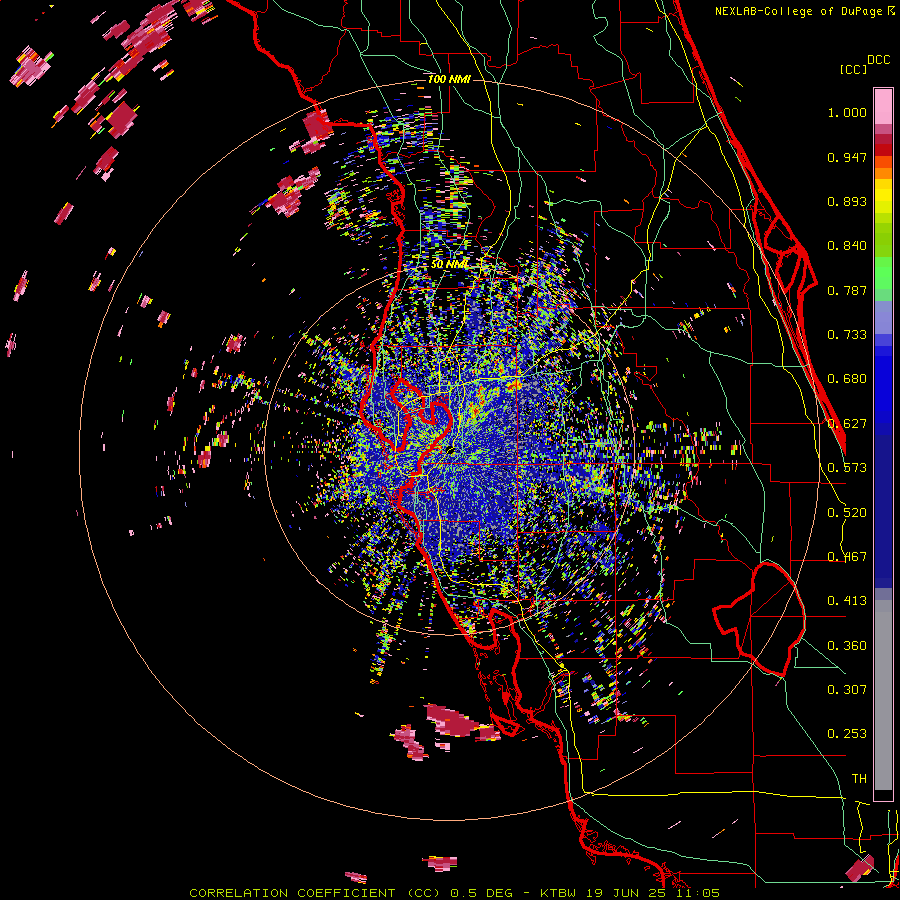Viewport: 900px width, 900px height.
Task: Select the 0.307 scale value
Action: [x=847, y=689]
